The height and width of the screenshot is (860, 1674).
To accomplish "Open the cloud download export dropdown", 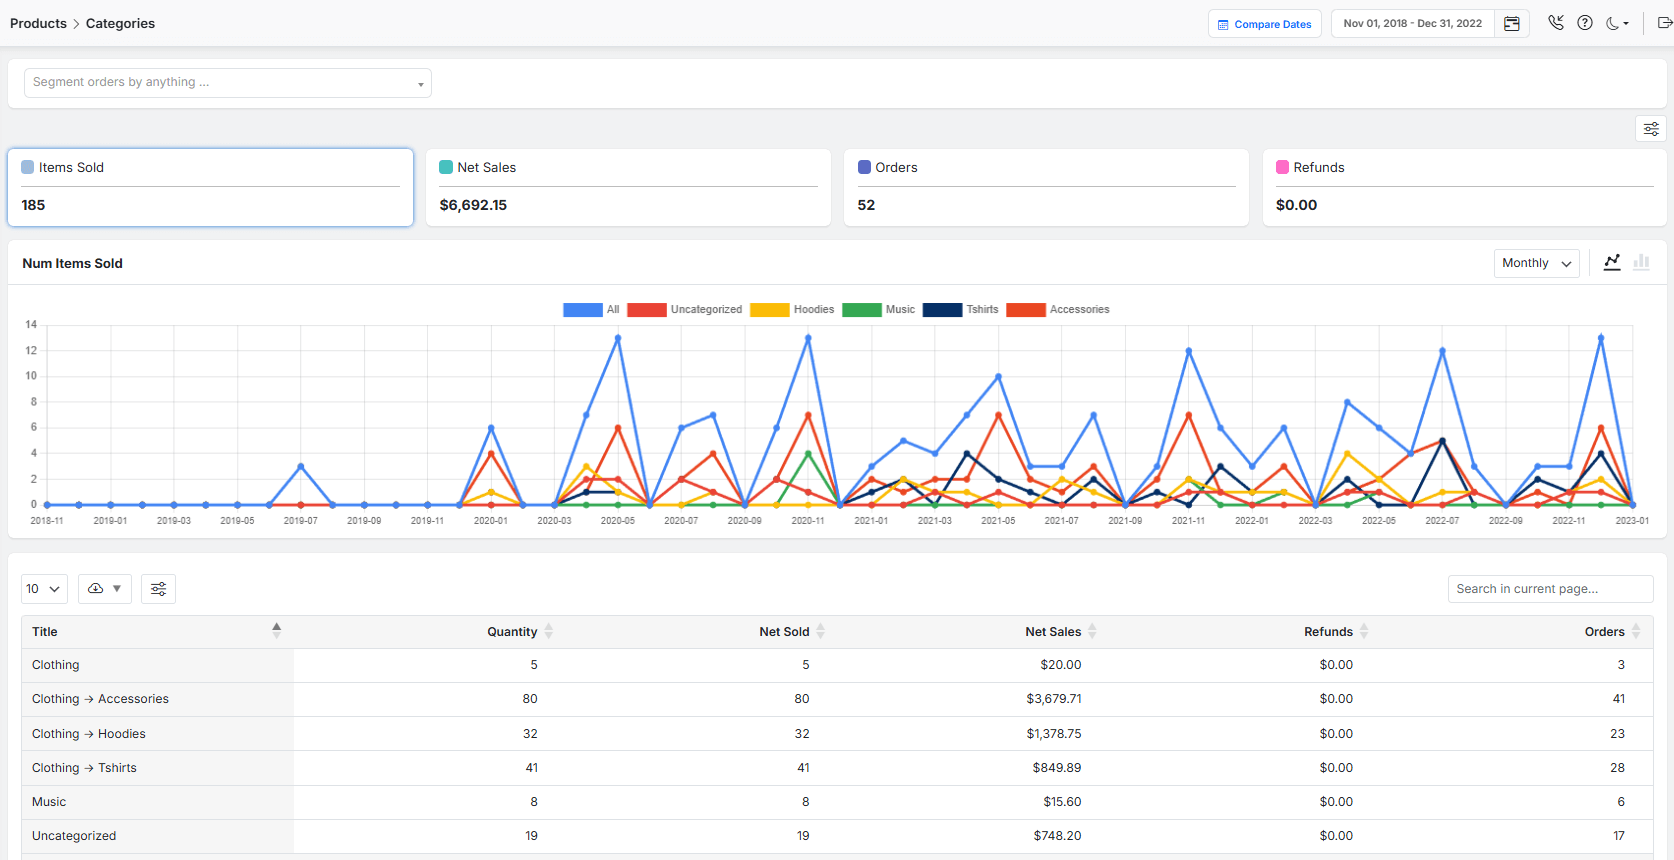I will [105, 589].
